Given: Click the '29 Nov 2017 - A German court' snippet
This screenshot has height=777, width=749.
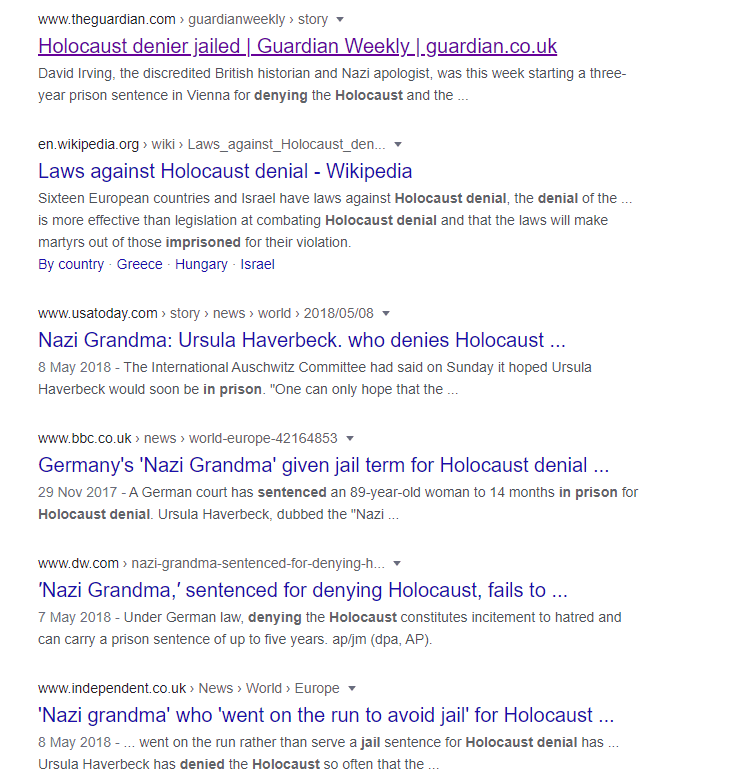Looking at the screenshot, I should [x=338, y=503].
